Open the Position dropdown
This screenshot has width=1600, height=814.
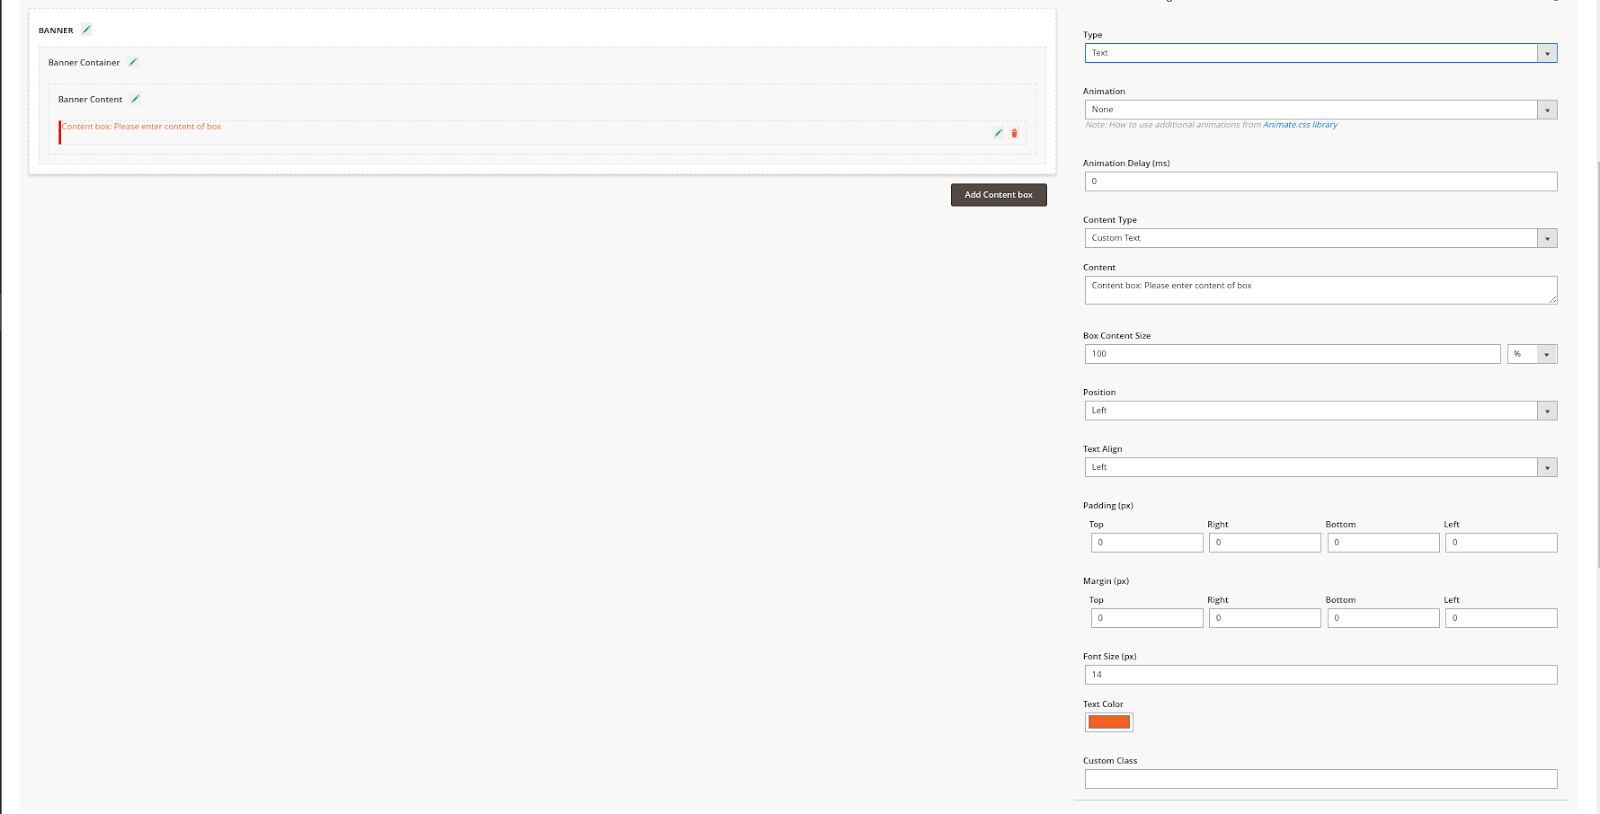1320,411
